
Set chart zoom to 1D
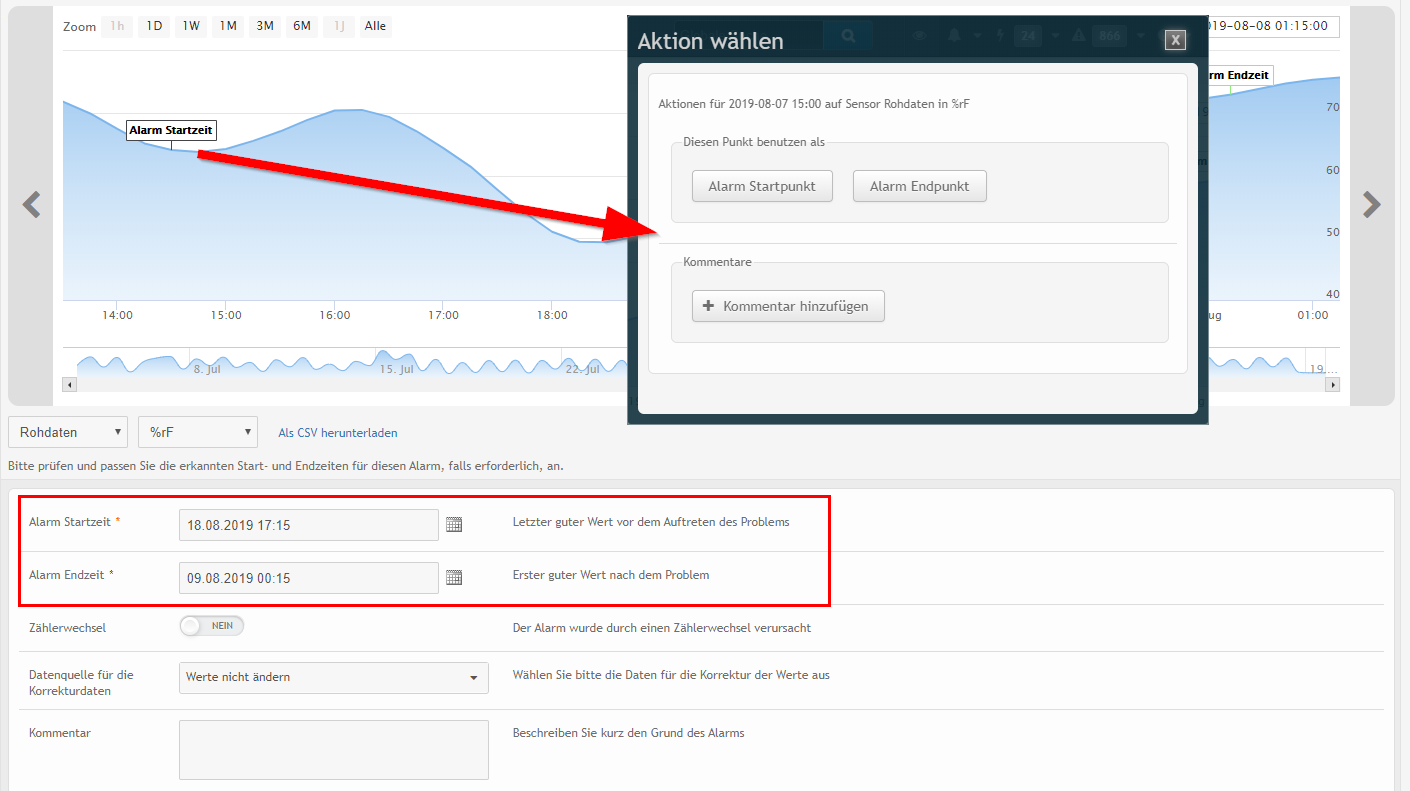point(154,26)
